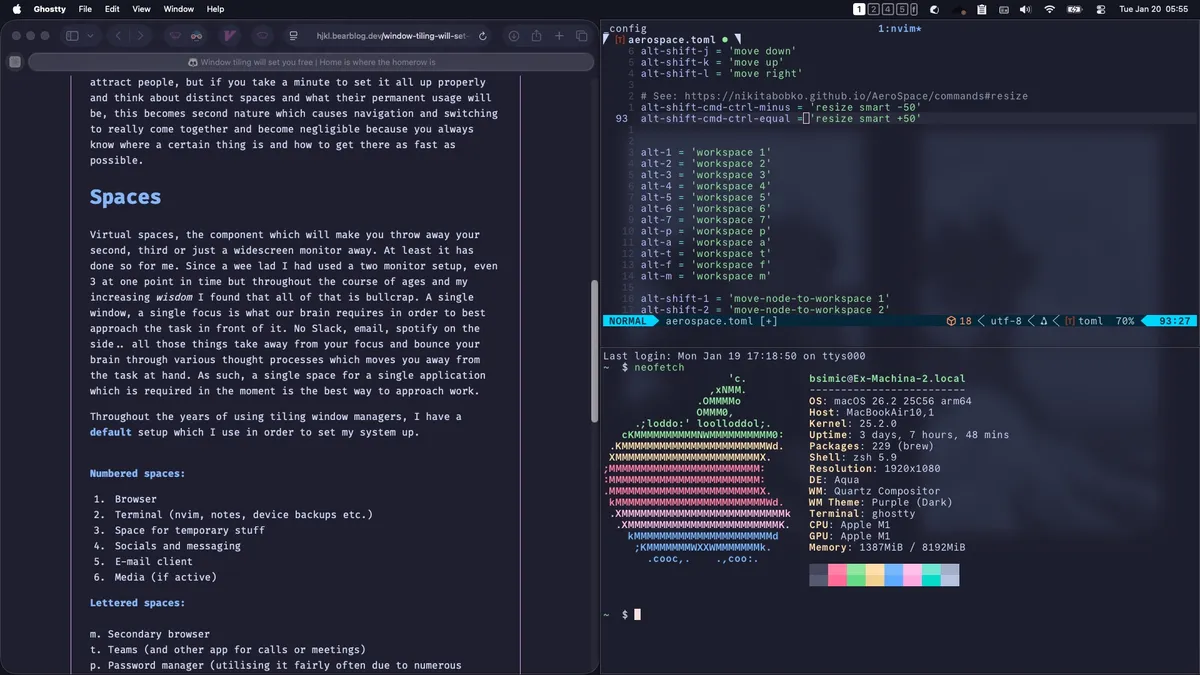Open the Window menu in menu bar
The width and height of the screenshot is (1200, 675).
(179, 9)
